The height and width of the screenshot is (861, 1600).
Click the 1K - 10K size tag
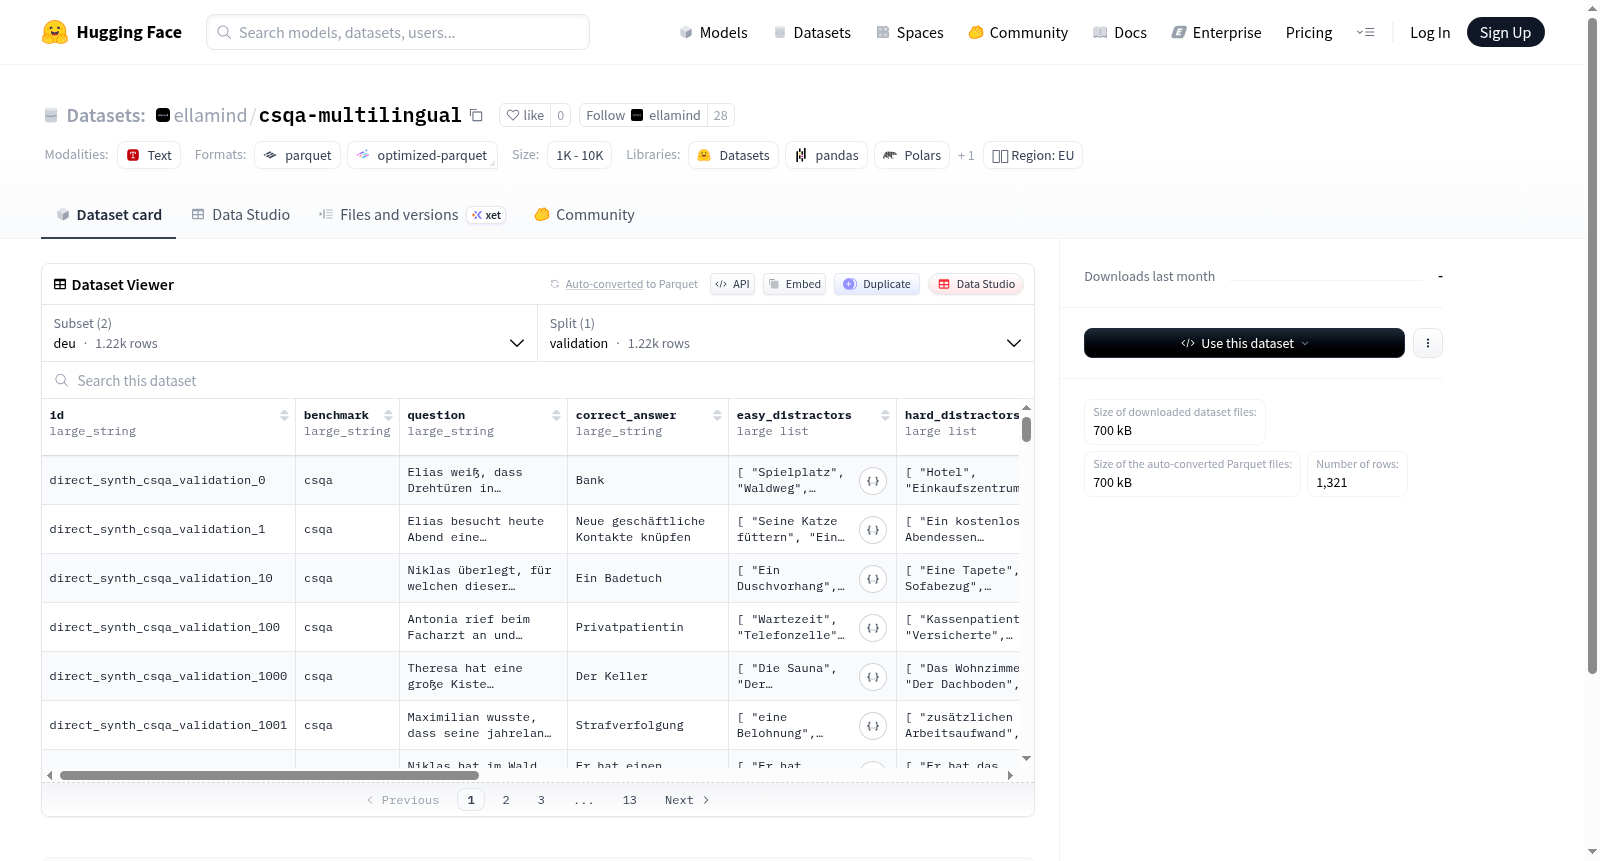pyautogui.click(x=580, y=155)
